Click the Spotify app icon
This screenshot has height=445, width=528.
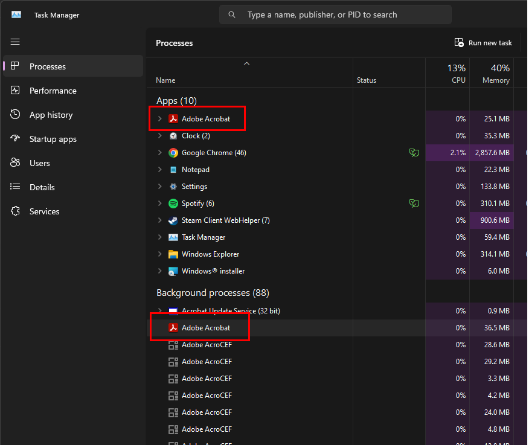tap(173, 203)
